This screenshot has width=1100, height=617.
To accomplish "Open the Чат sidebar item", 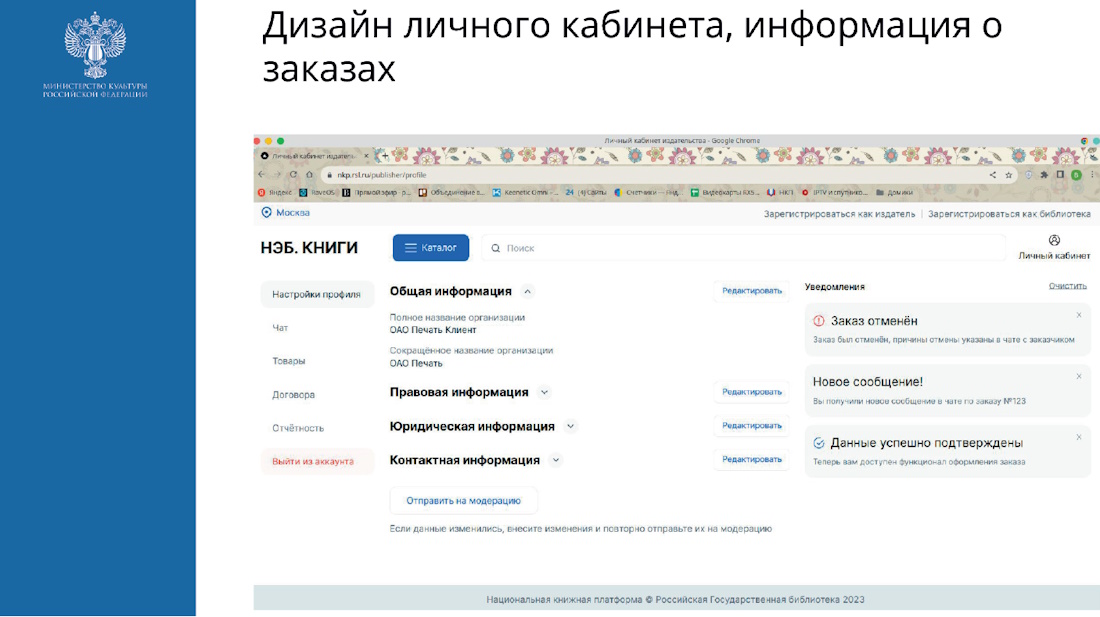I will (x=281, y=328).
